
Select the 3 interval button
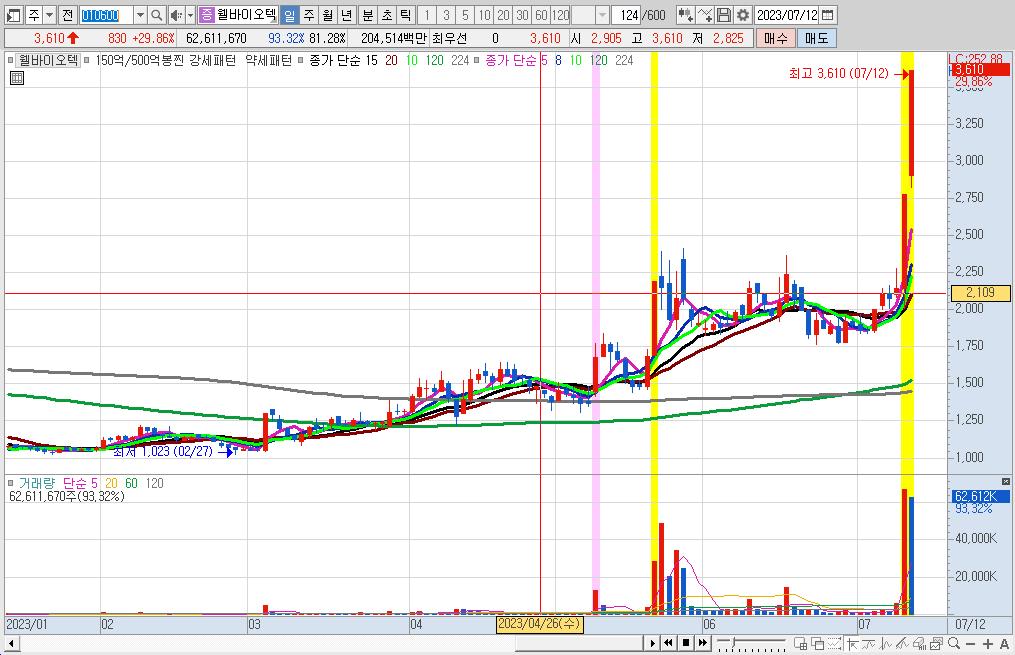click(x=446, y=15)
